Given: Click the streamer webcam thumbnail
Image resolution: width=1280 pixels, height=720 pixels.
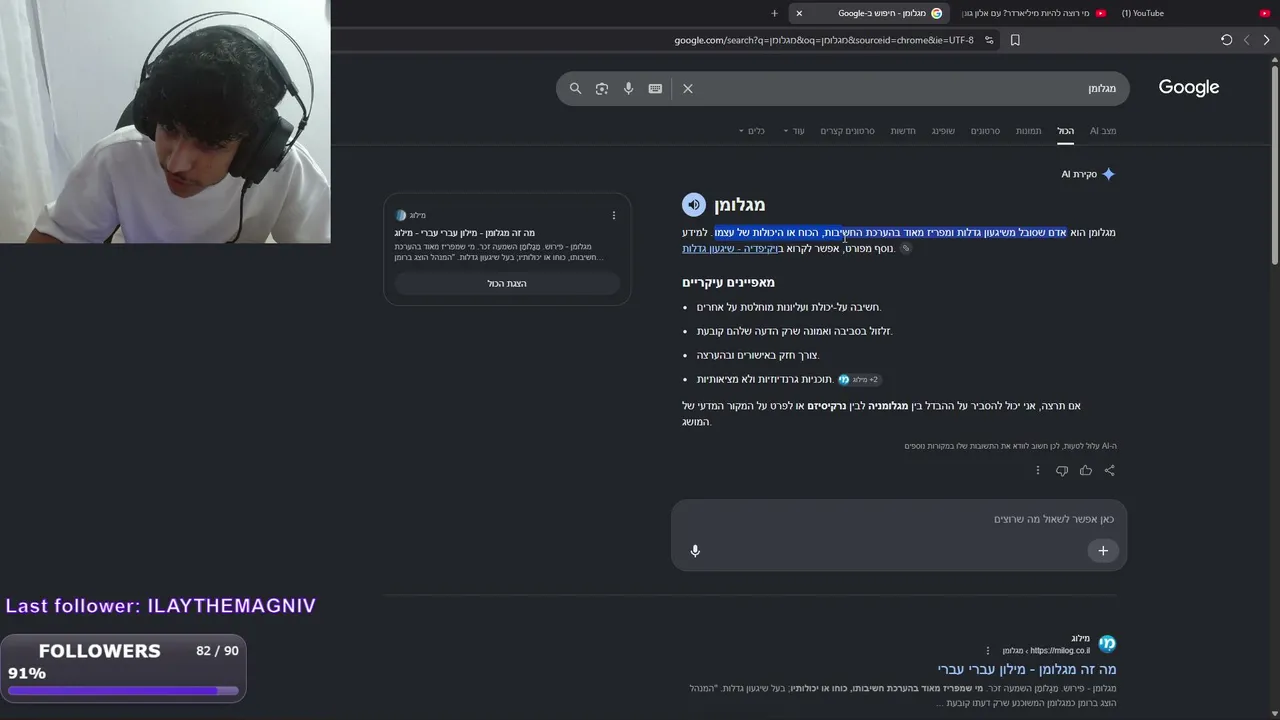Looking at the screenshot, I should pyautogui.click(x=165, y=121).
